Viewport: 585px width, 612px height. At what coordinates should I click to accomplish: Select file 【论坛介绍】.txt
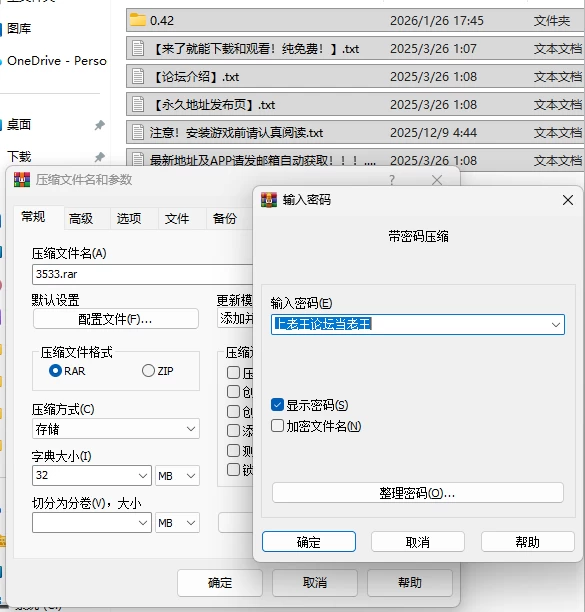tap(355, 76)
